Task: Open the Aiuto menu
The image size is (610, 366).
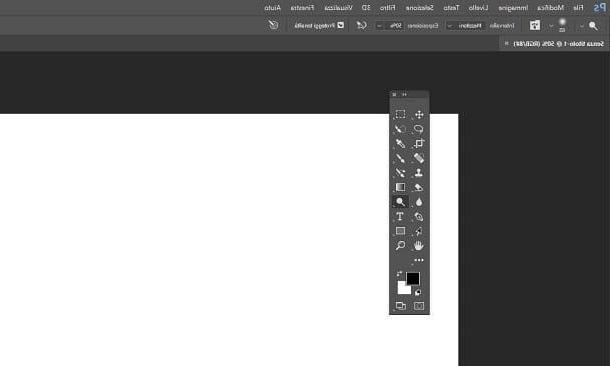Action: coord(273,7)
